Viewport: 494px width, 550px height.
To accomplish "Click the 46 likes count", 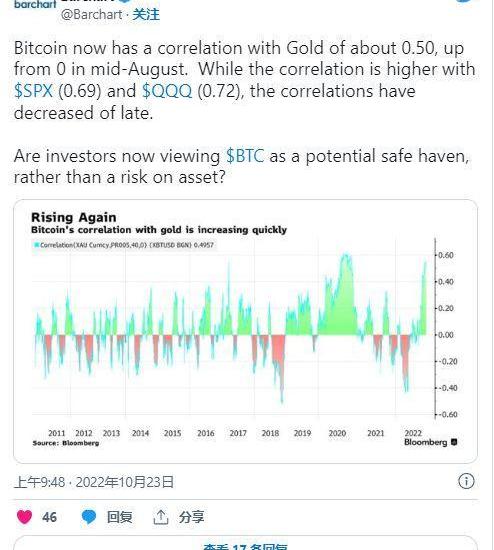I will tap(49, 517).
